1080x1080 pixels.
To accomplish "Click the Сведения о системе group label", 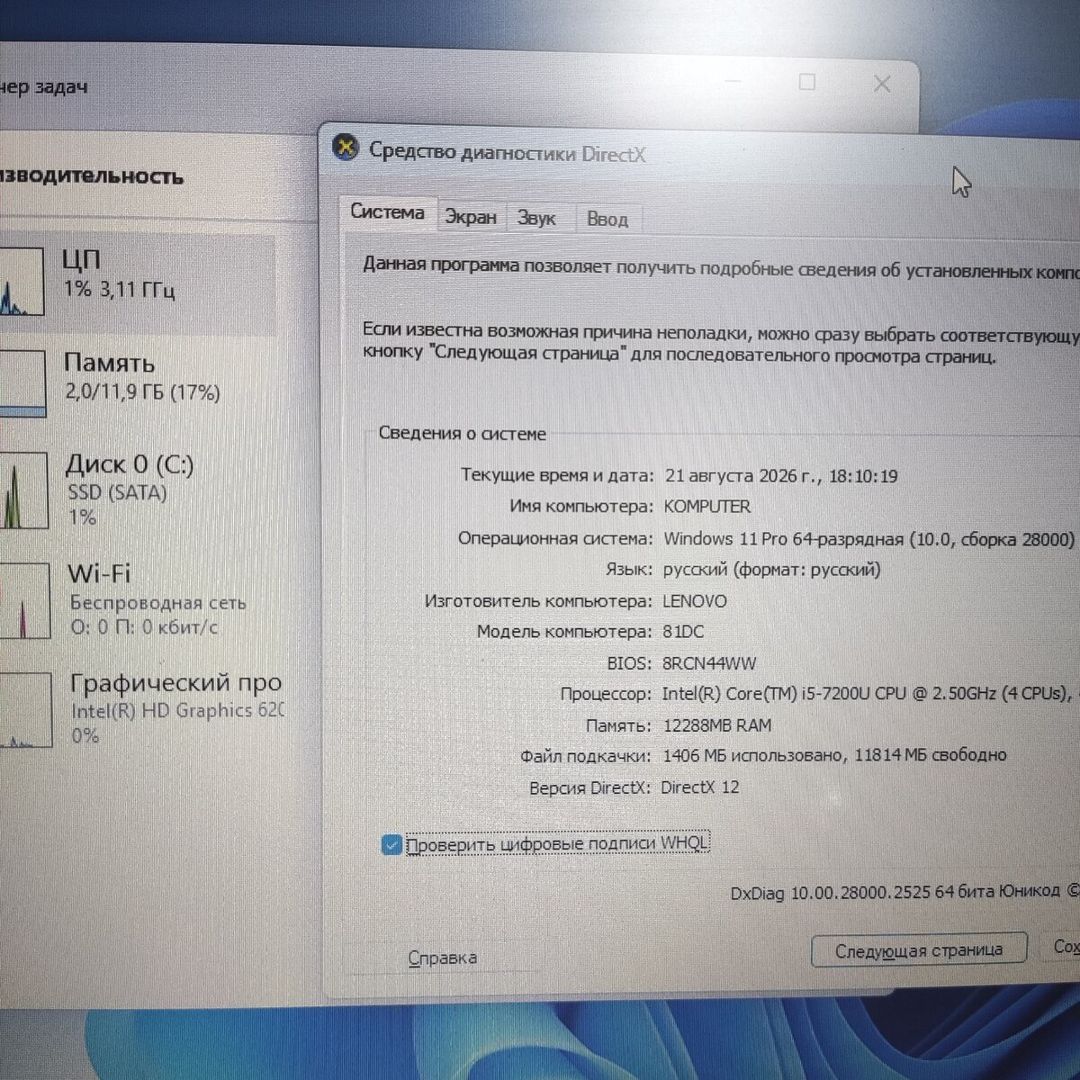I will click(x=462, y=433).
